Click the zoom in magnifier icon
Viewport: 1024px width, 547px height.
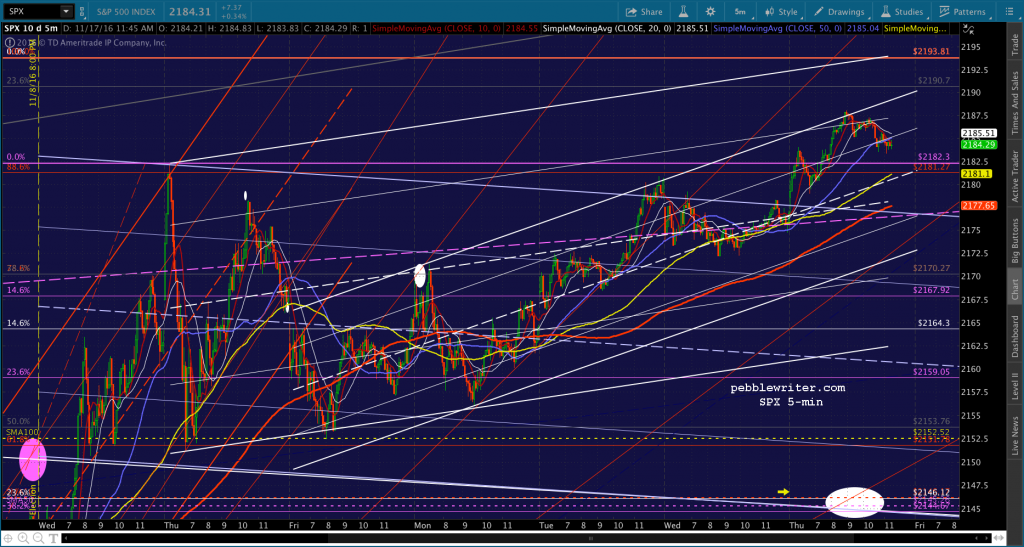(23, 539)
